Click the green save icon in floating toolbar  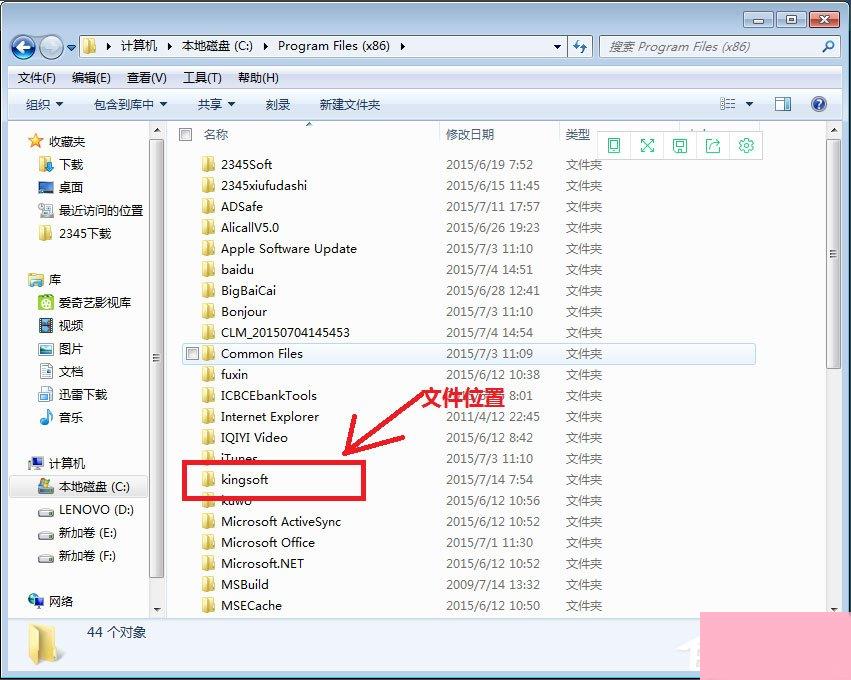pos(680,145)
